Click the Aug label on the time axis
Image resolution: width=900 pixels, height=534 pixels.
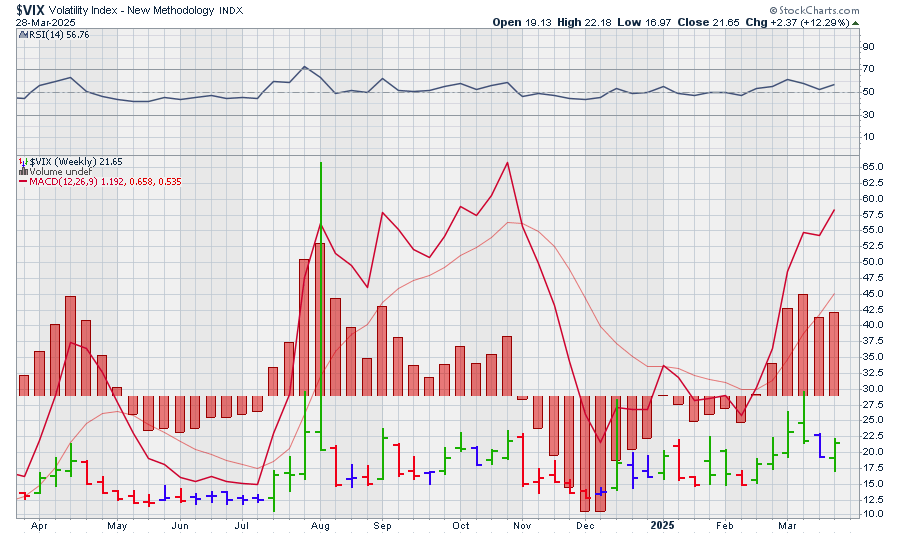point(320,523)
